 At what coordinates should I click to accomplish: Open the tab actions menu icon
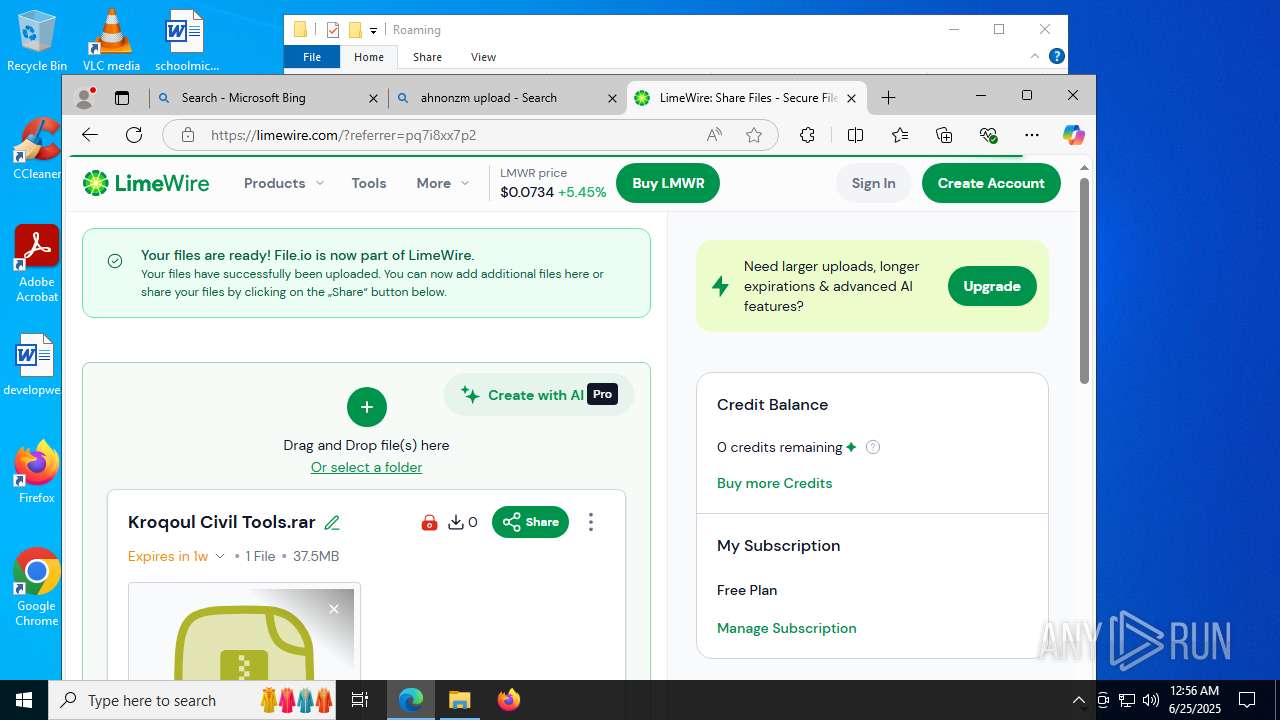point(122,98)
